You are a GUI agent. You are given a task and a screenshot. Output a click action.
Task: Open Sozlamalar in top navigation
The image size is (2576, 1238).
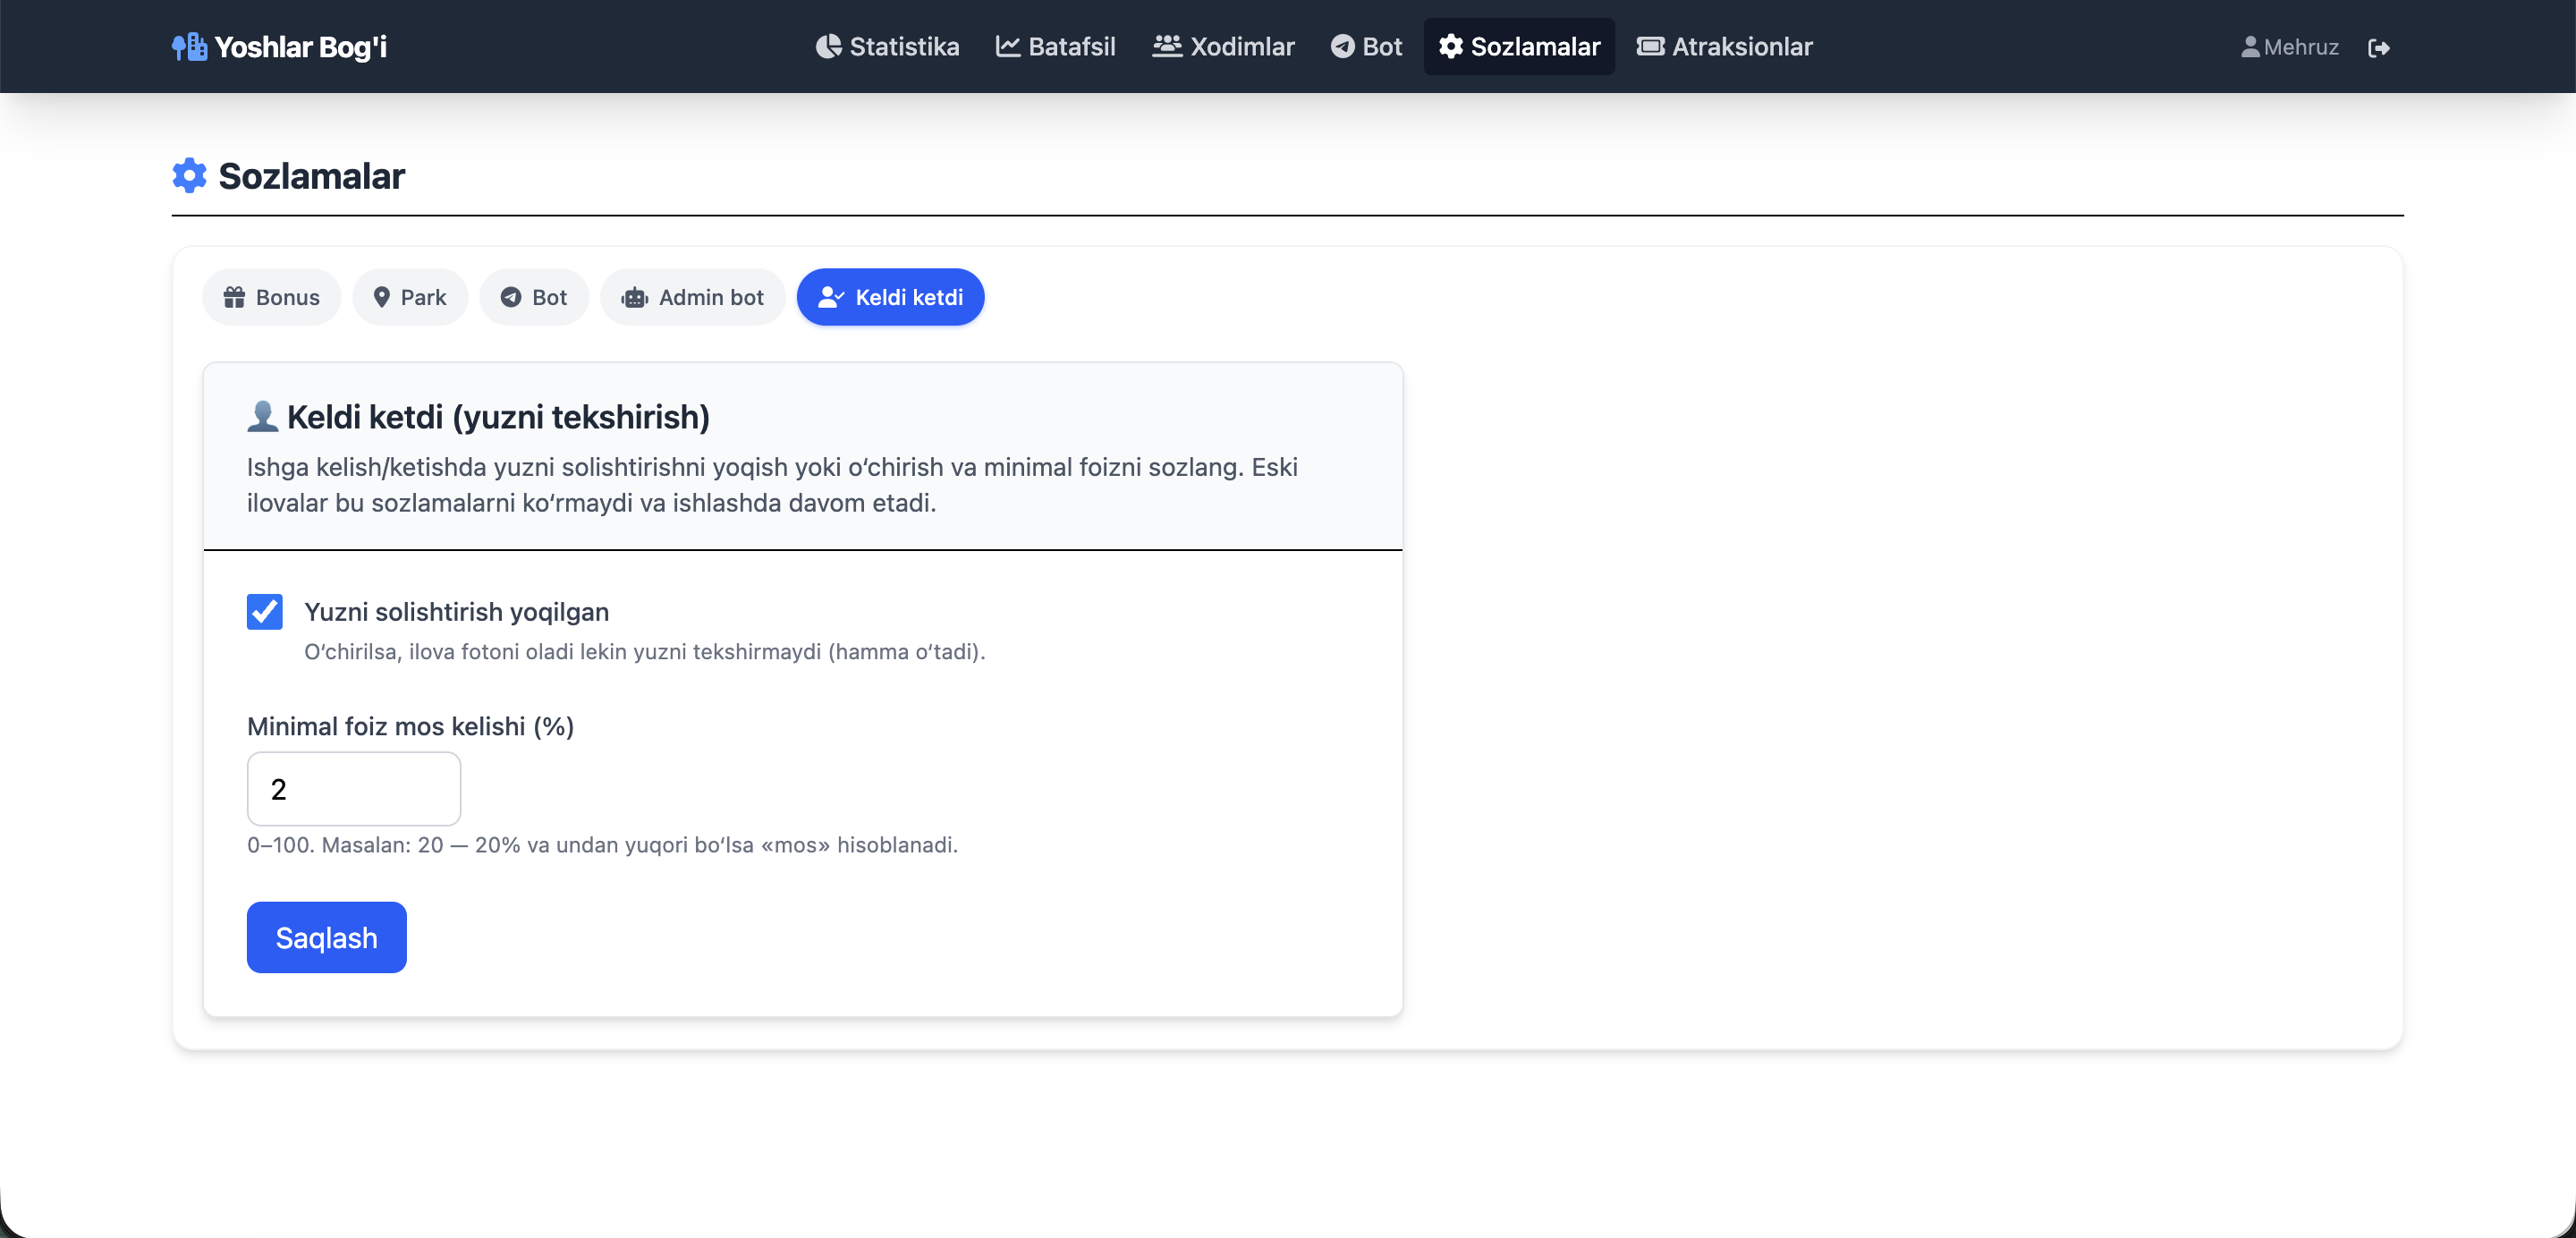click(x=1519, y=46)
